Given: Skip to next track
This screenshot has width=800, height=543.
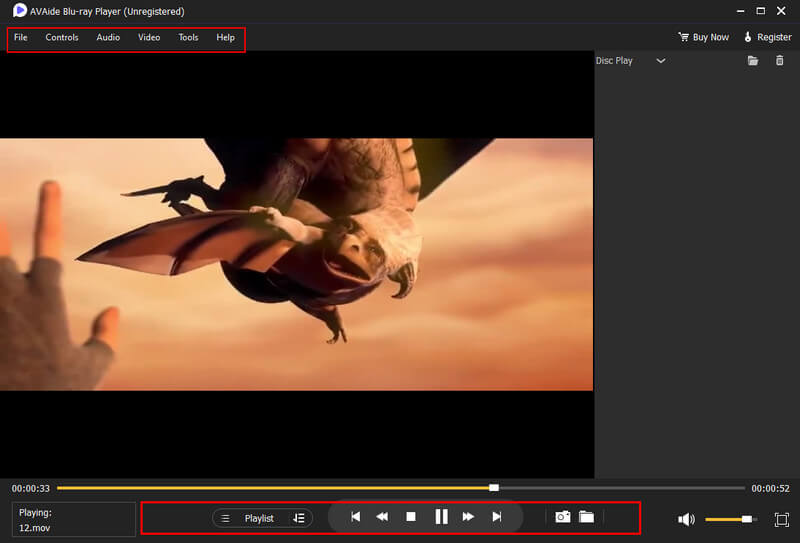Looking at the screenshot, I should coord(496,517).
